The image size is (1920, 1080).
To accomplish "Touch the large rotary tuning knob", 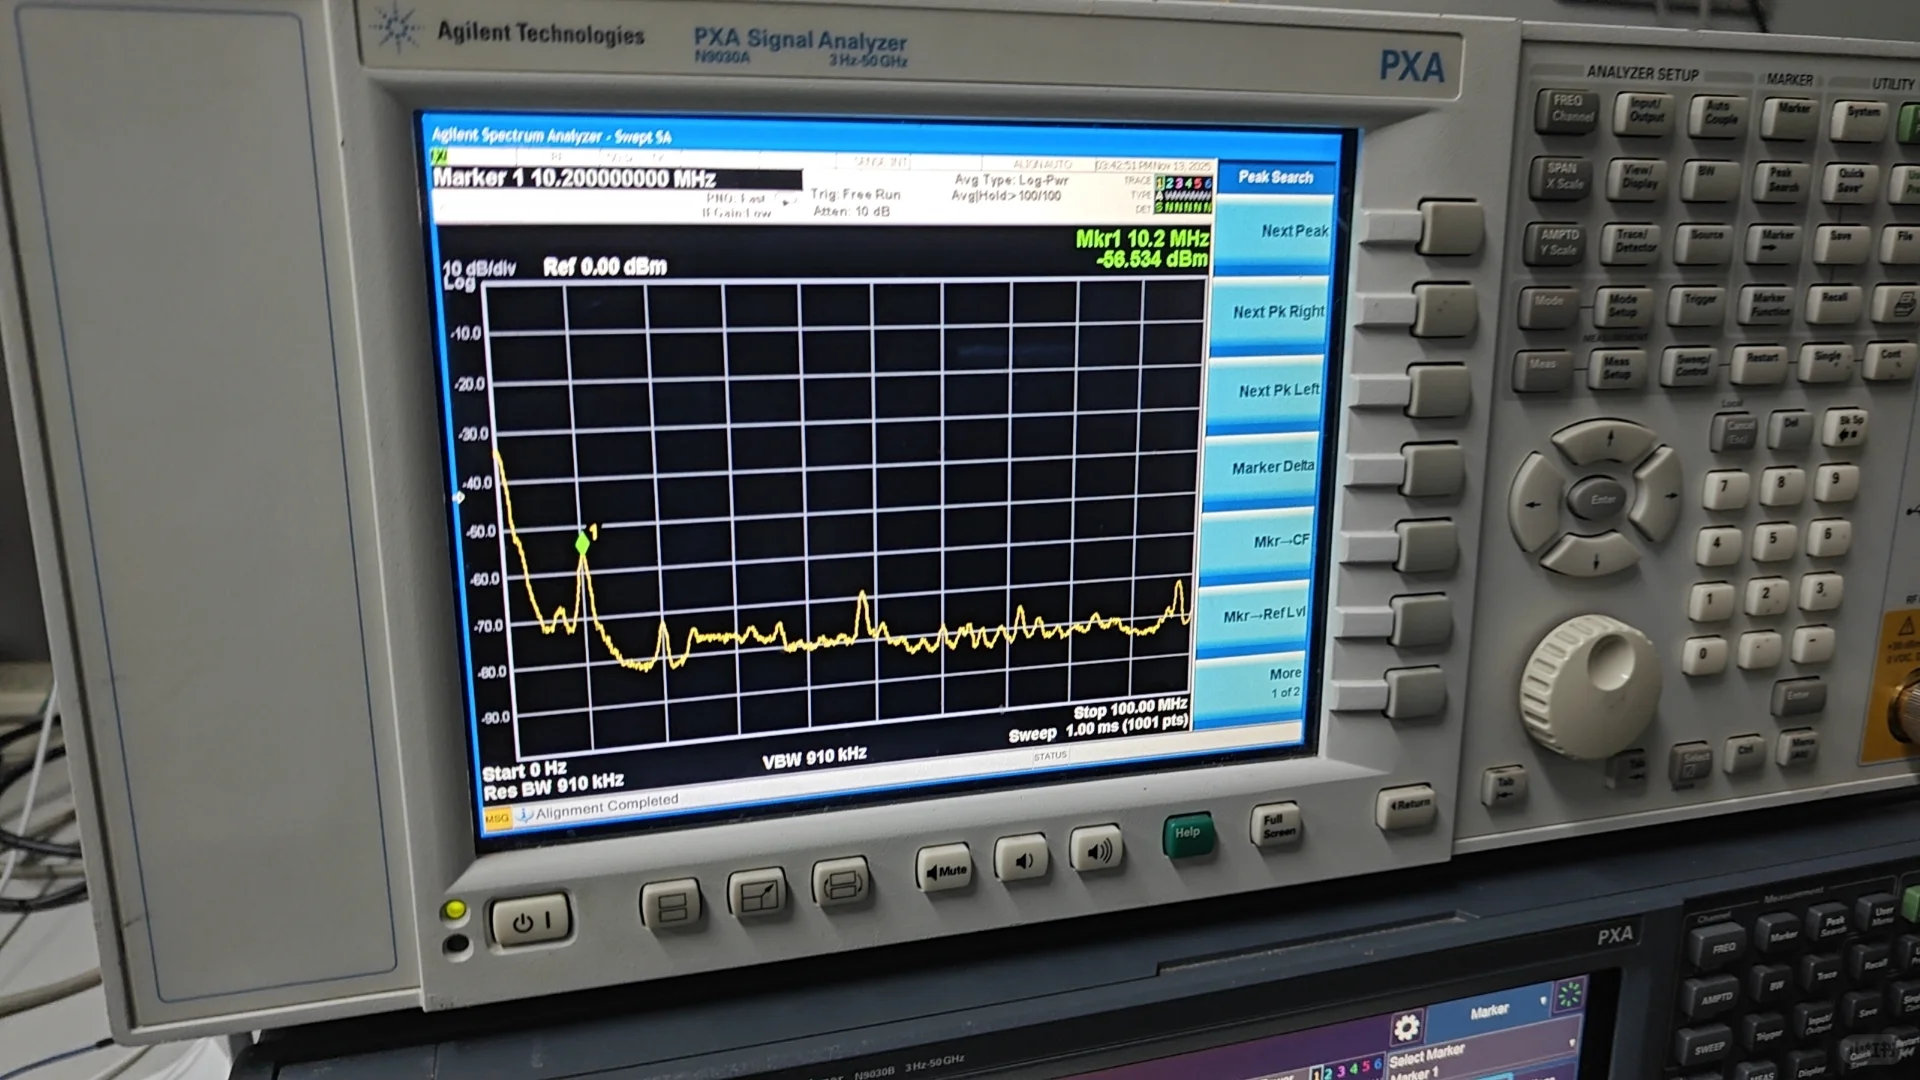I will (1592, 684).
